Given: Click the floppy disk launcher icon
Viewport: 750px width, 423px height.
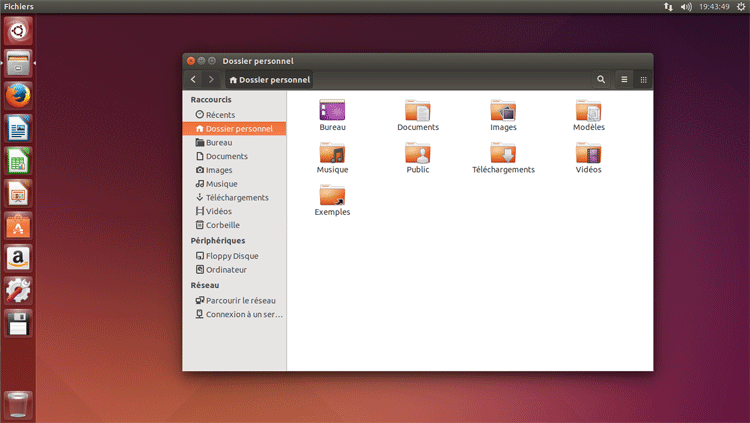Looking at the screenshot, I should 18,323.
